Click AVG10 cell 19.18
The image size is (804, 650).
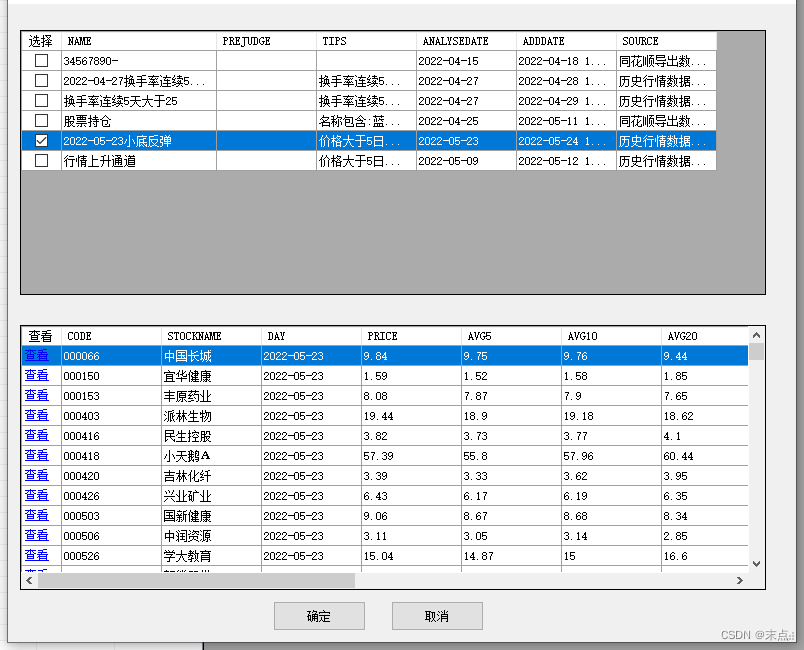click(611, 416)
